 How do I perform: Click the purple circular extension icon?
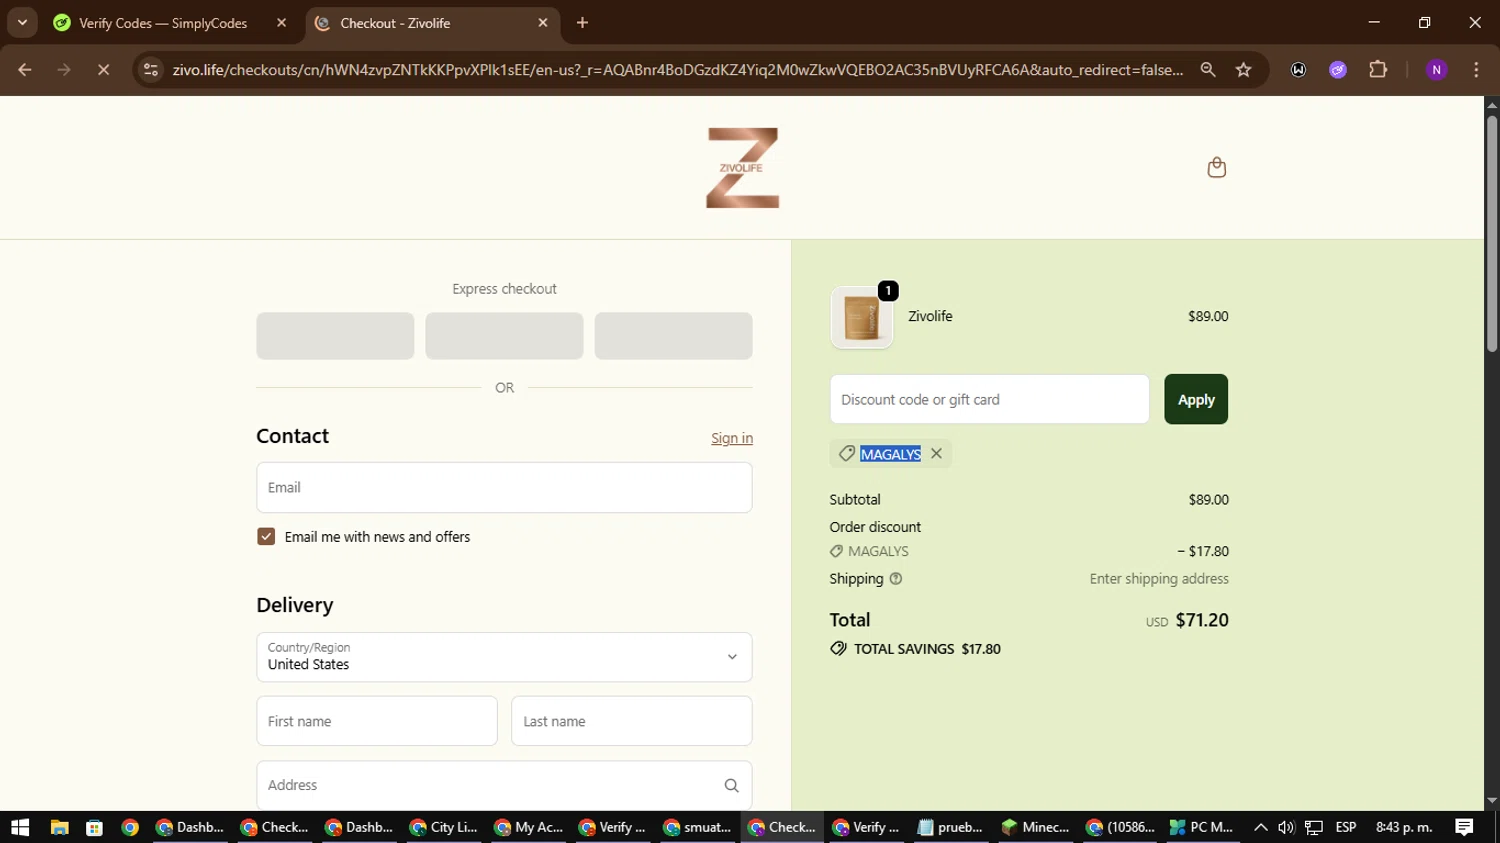click(x=1338, y=70)
